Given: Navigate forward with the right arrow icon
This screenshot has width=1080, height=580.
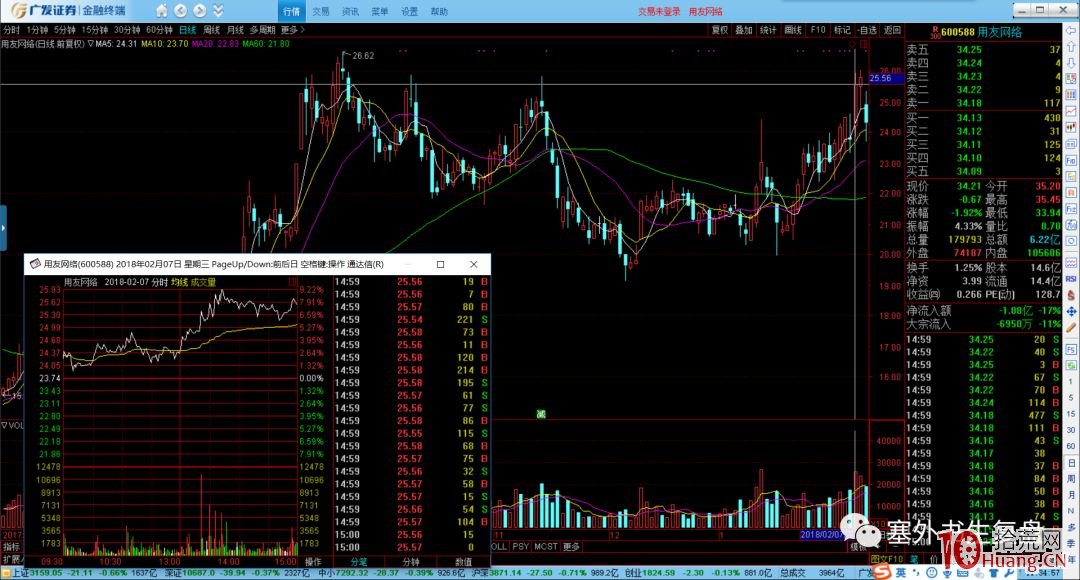Looking at the screenshot, I should (200, 10).
